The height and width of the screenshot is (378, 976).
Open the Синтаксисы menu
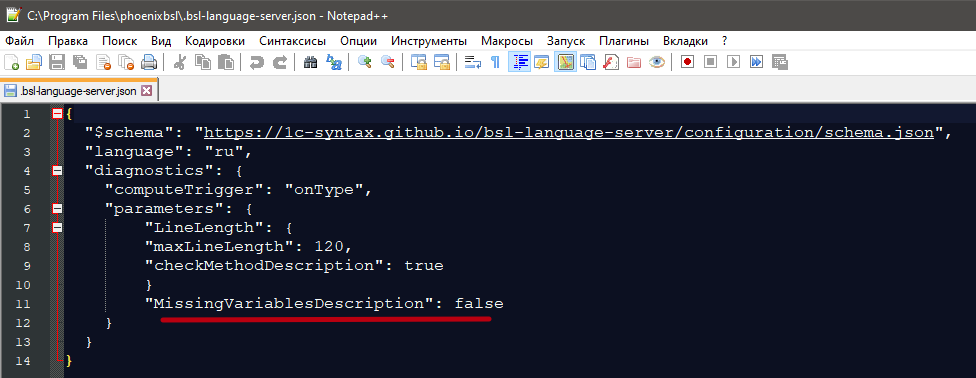pos(293,41)
